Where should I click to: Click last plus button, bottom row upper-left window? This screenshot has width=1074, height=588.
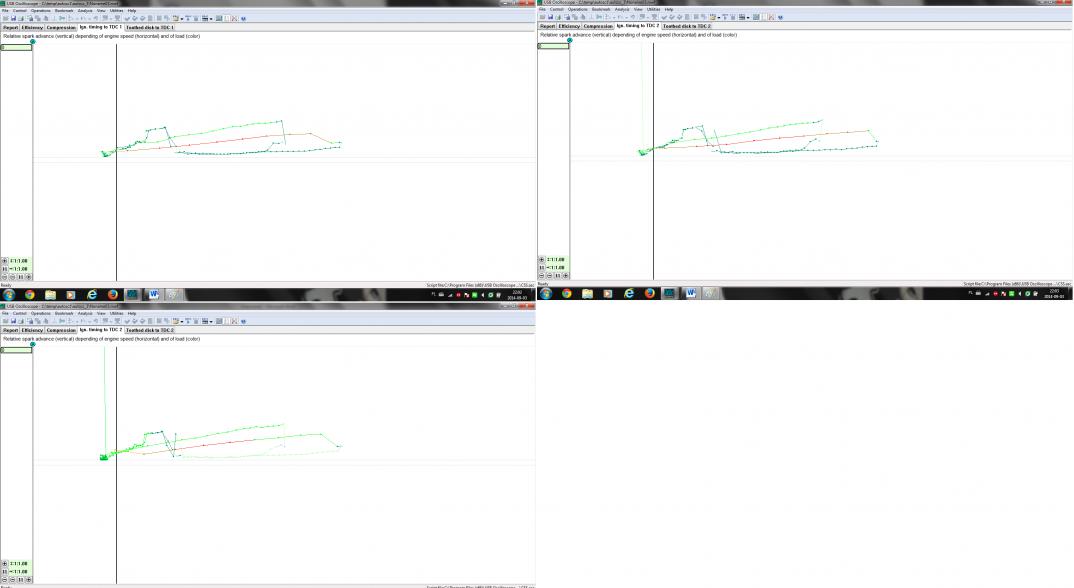29,277
